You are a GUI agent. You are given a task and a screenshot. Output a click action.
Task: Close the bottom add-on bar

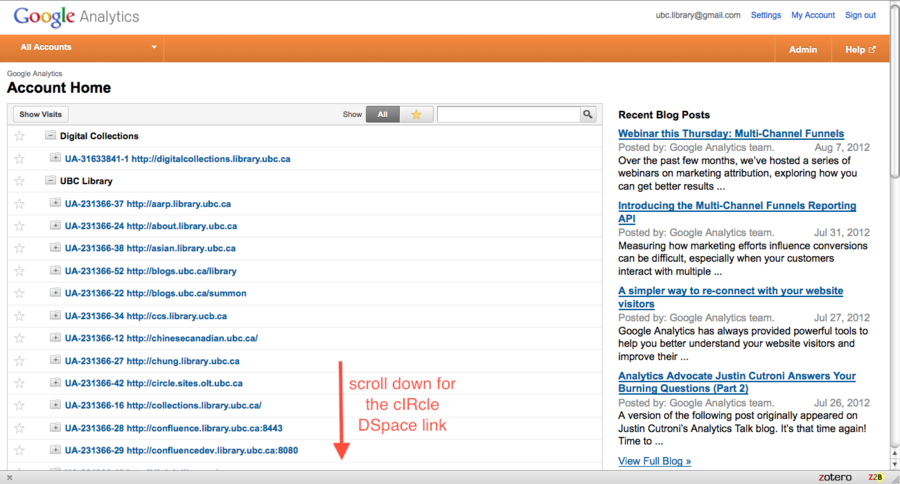click(x=9, y=477)
